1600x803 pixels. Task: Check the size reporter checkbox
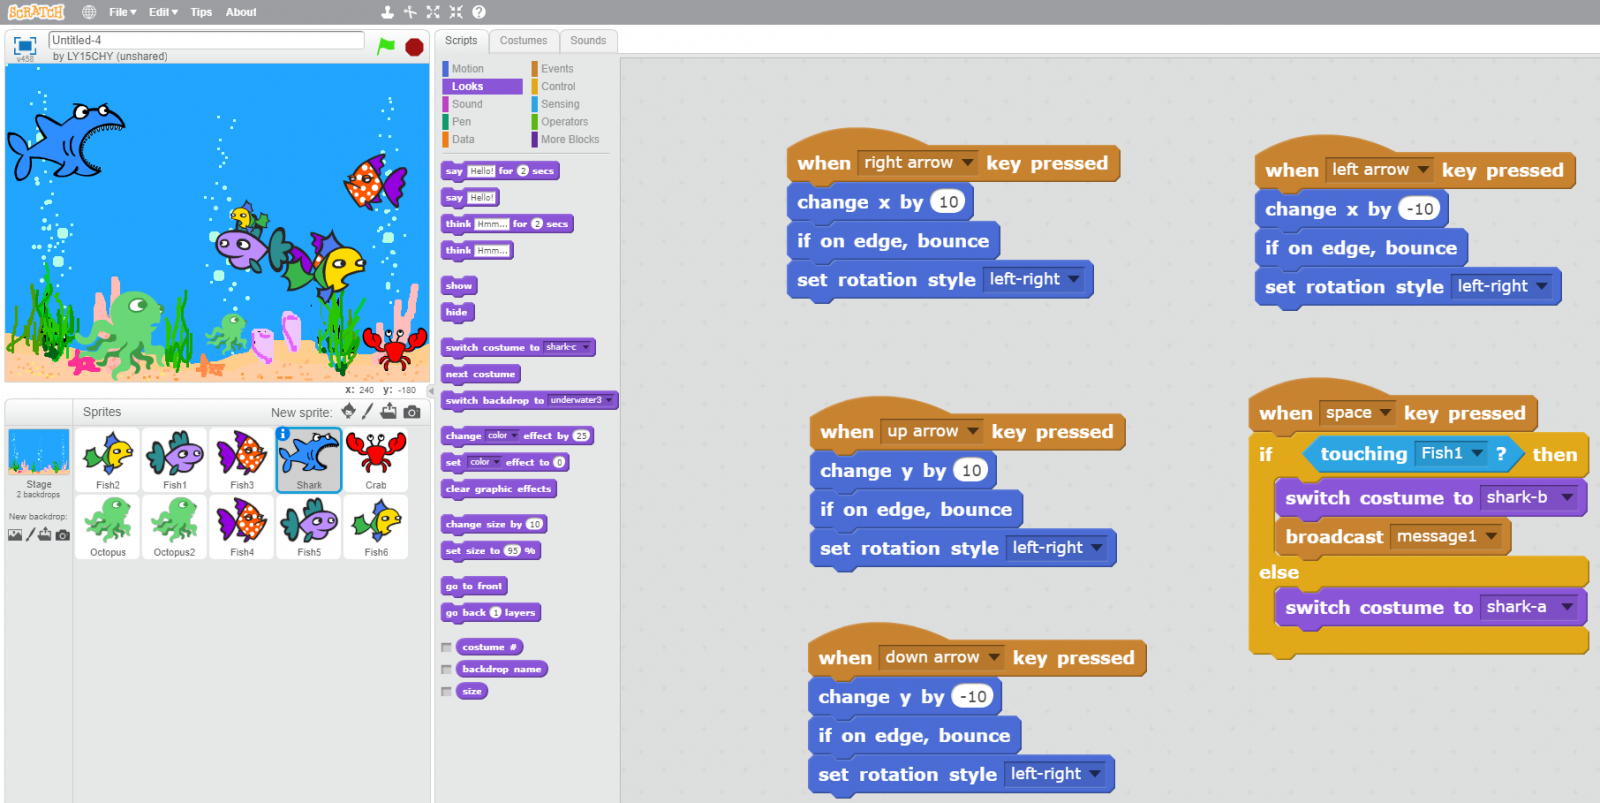click(446, 692)
